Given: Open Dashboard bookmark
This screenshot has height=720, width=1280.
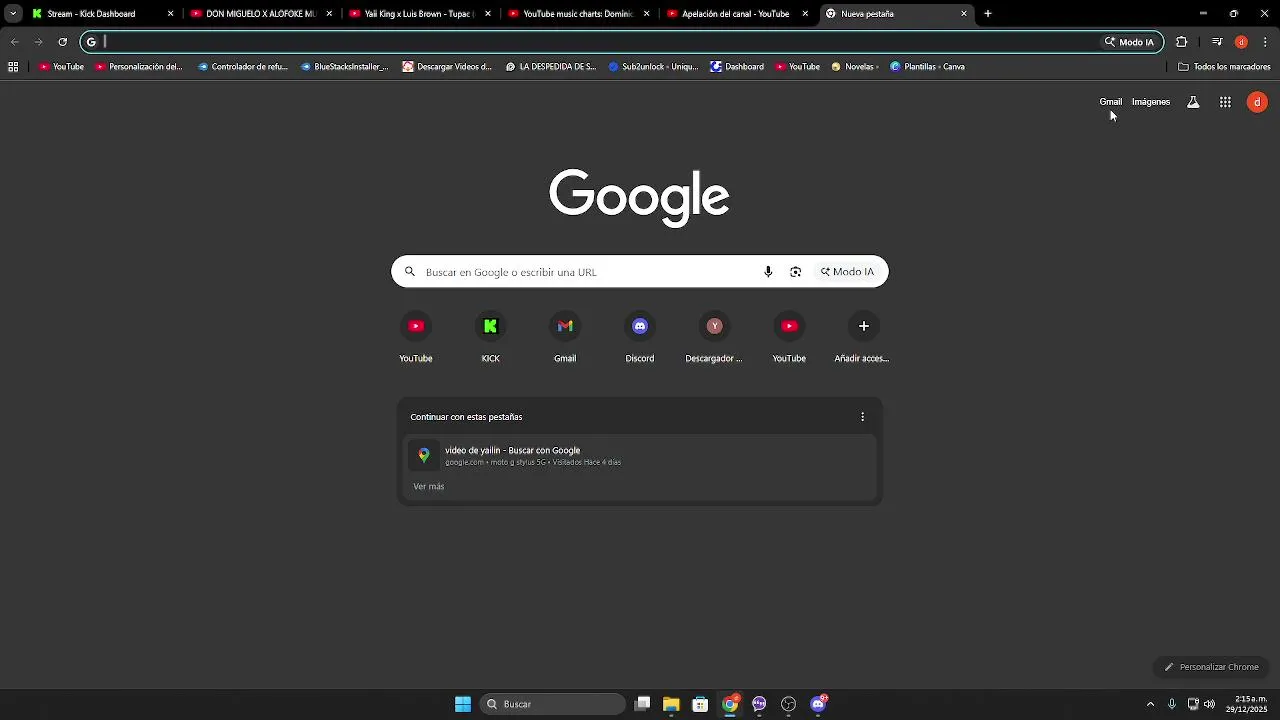Looking at the screenshot, I should click(x=737, y=67).
